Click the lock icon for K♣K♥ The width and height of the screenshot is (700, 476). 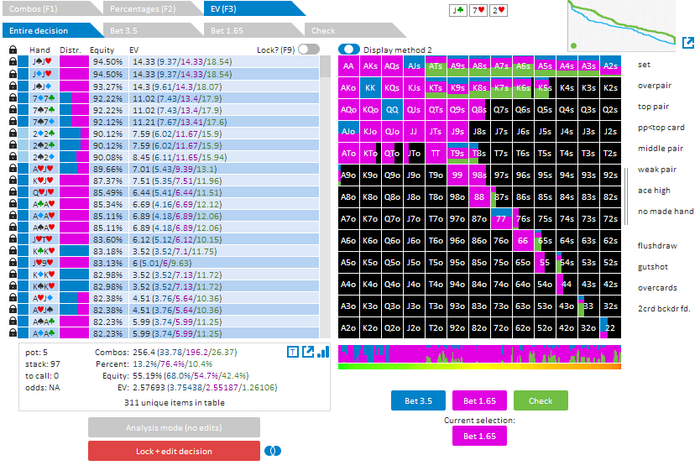(x=13, y=251)
